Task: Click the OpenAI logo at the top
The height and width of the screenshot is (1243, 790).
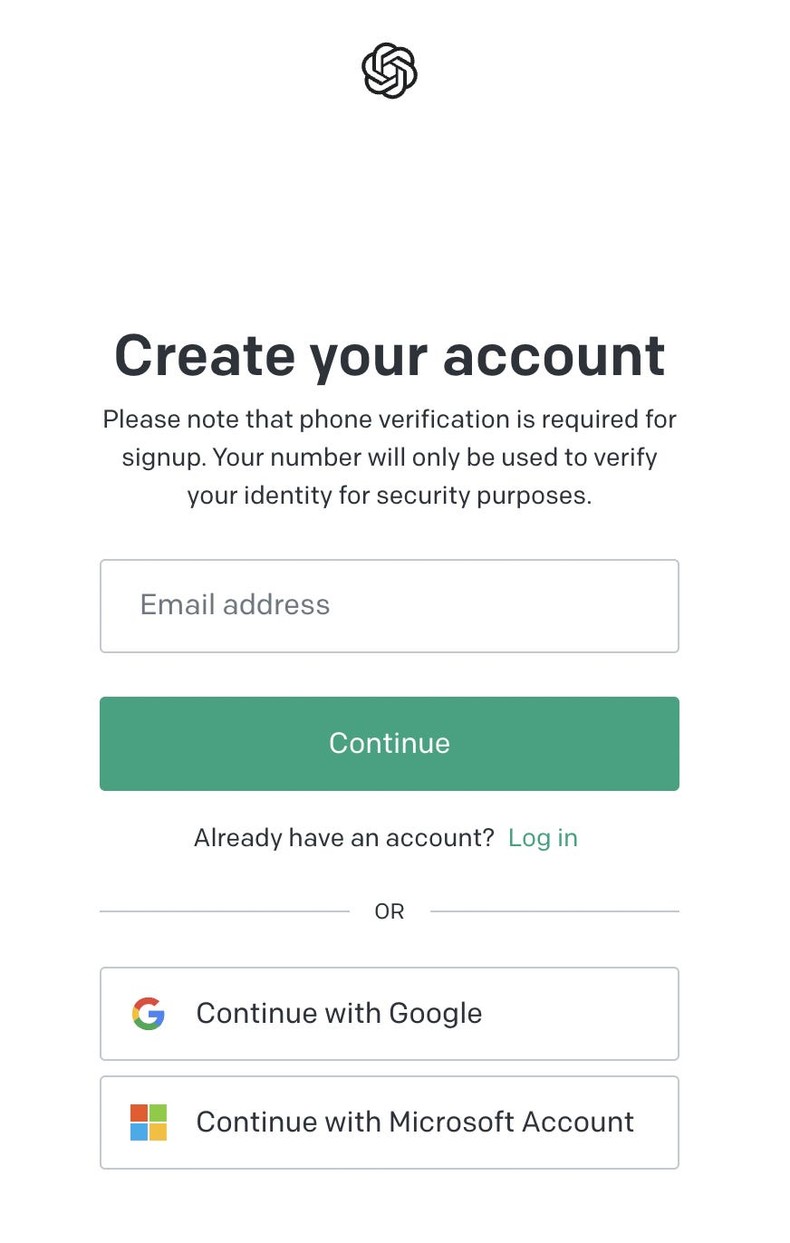Action: click(x=389, y=69)
